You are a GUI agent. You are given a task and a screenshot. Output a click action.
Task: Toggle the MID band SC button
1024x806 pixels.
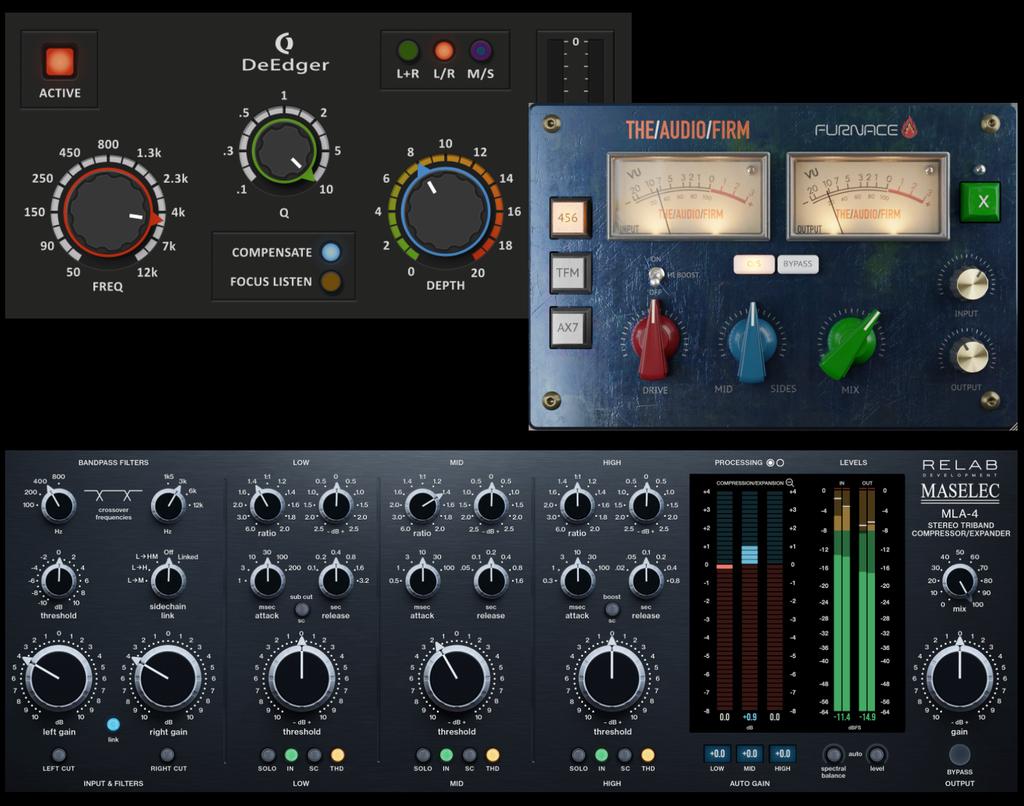[x=470, y=755]
